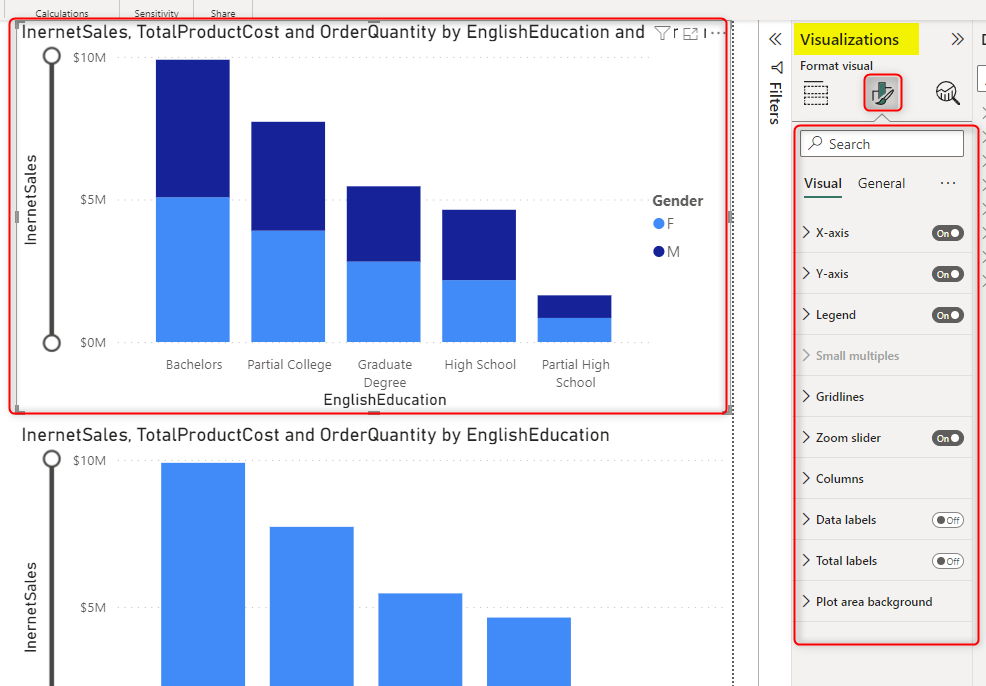This screenshot has height=686, width=986.
Task: Open the Analytics magnifier icon
Action: pos(947,94)
